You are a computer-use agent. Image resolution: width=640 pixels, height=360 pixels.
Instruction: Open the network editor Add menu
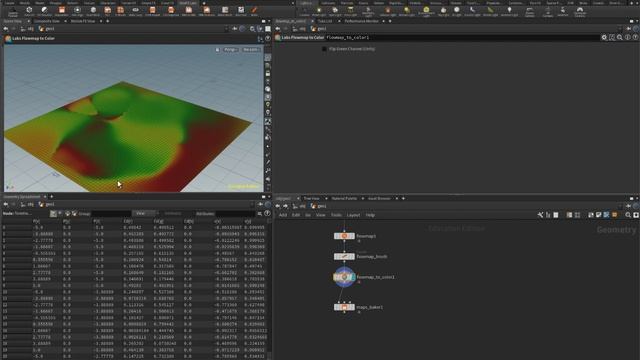283,215
